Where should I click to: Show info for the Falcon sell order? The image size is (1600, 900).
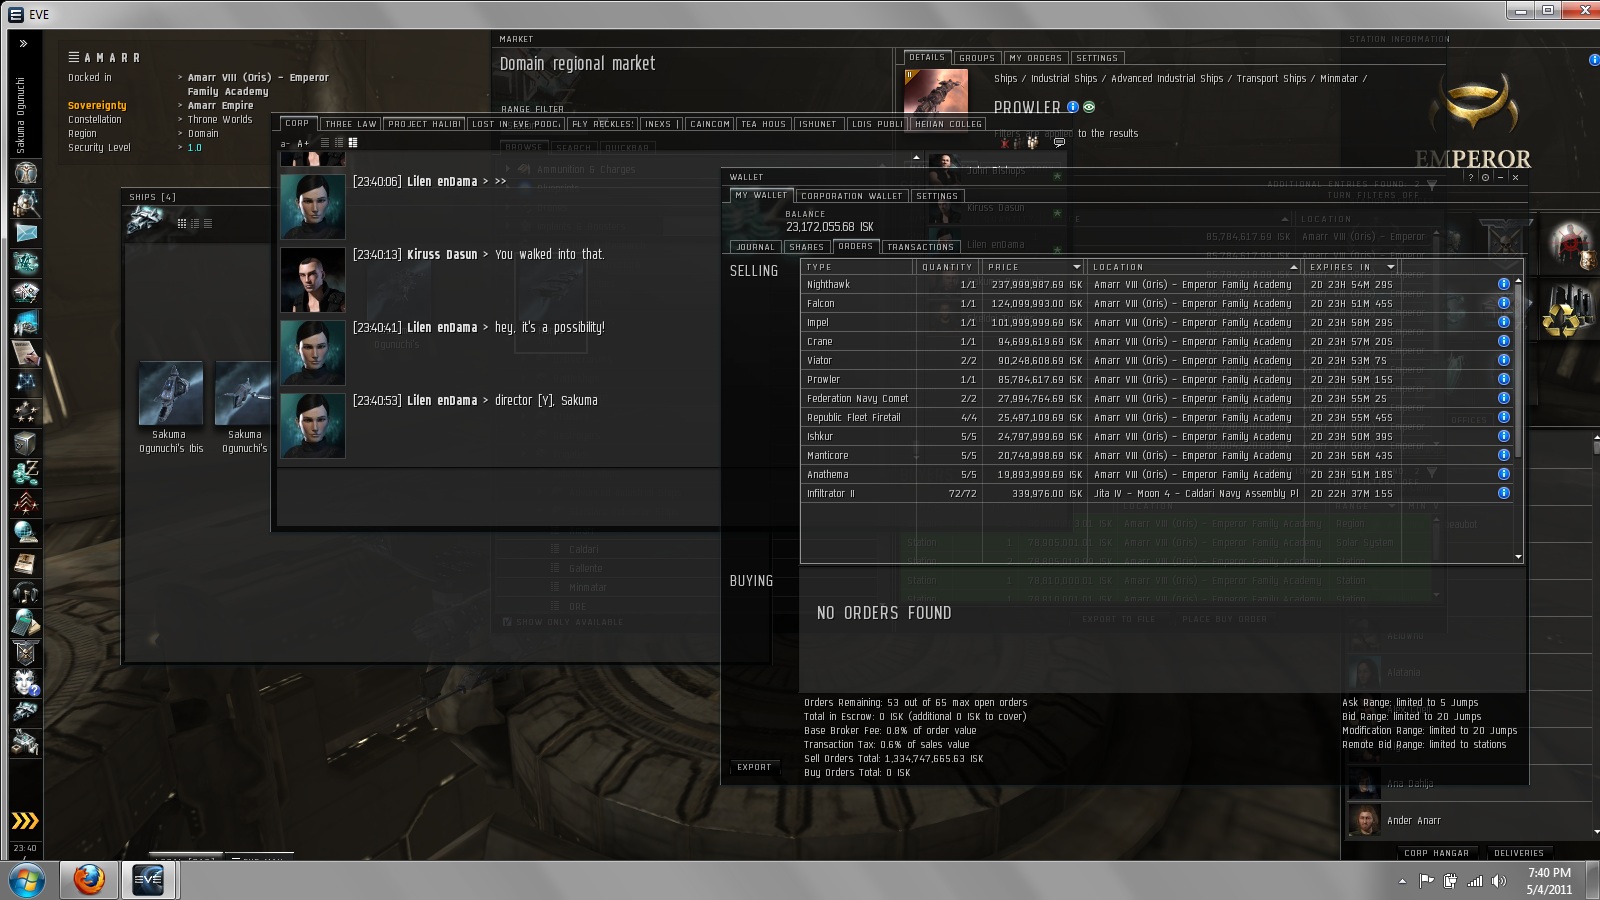pyautogui.click(x=1503, y=303)
